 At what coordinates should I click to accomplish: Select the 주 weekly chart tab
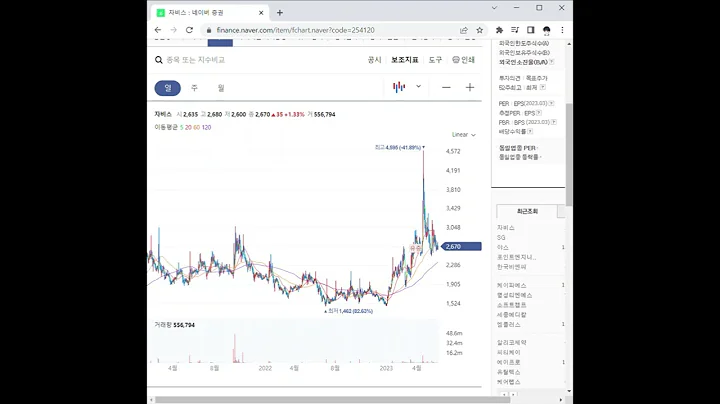tap(194, 88)
